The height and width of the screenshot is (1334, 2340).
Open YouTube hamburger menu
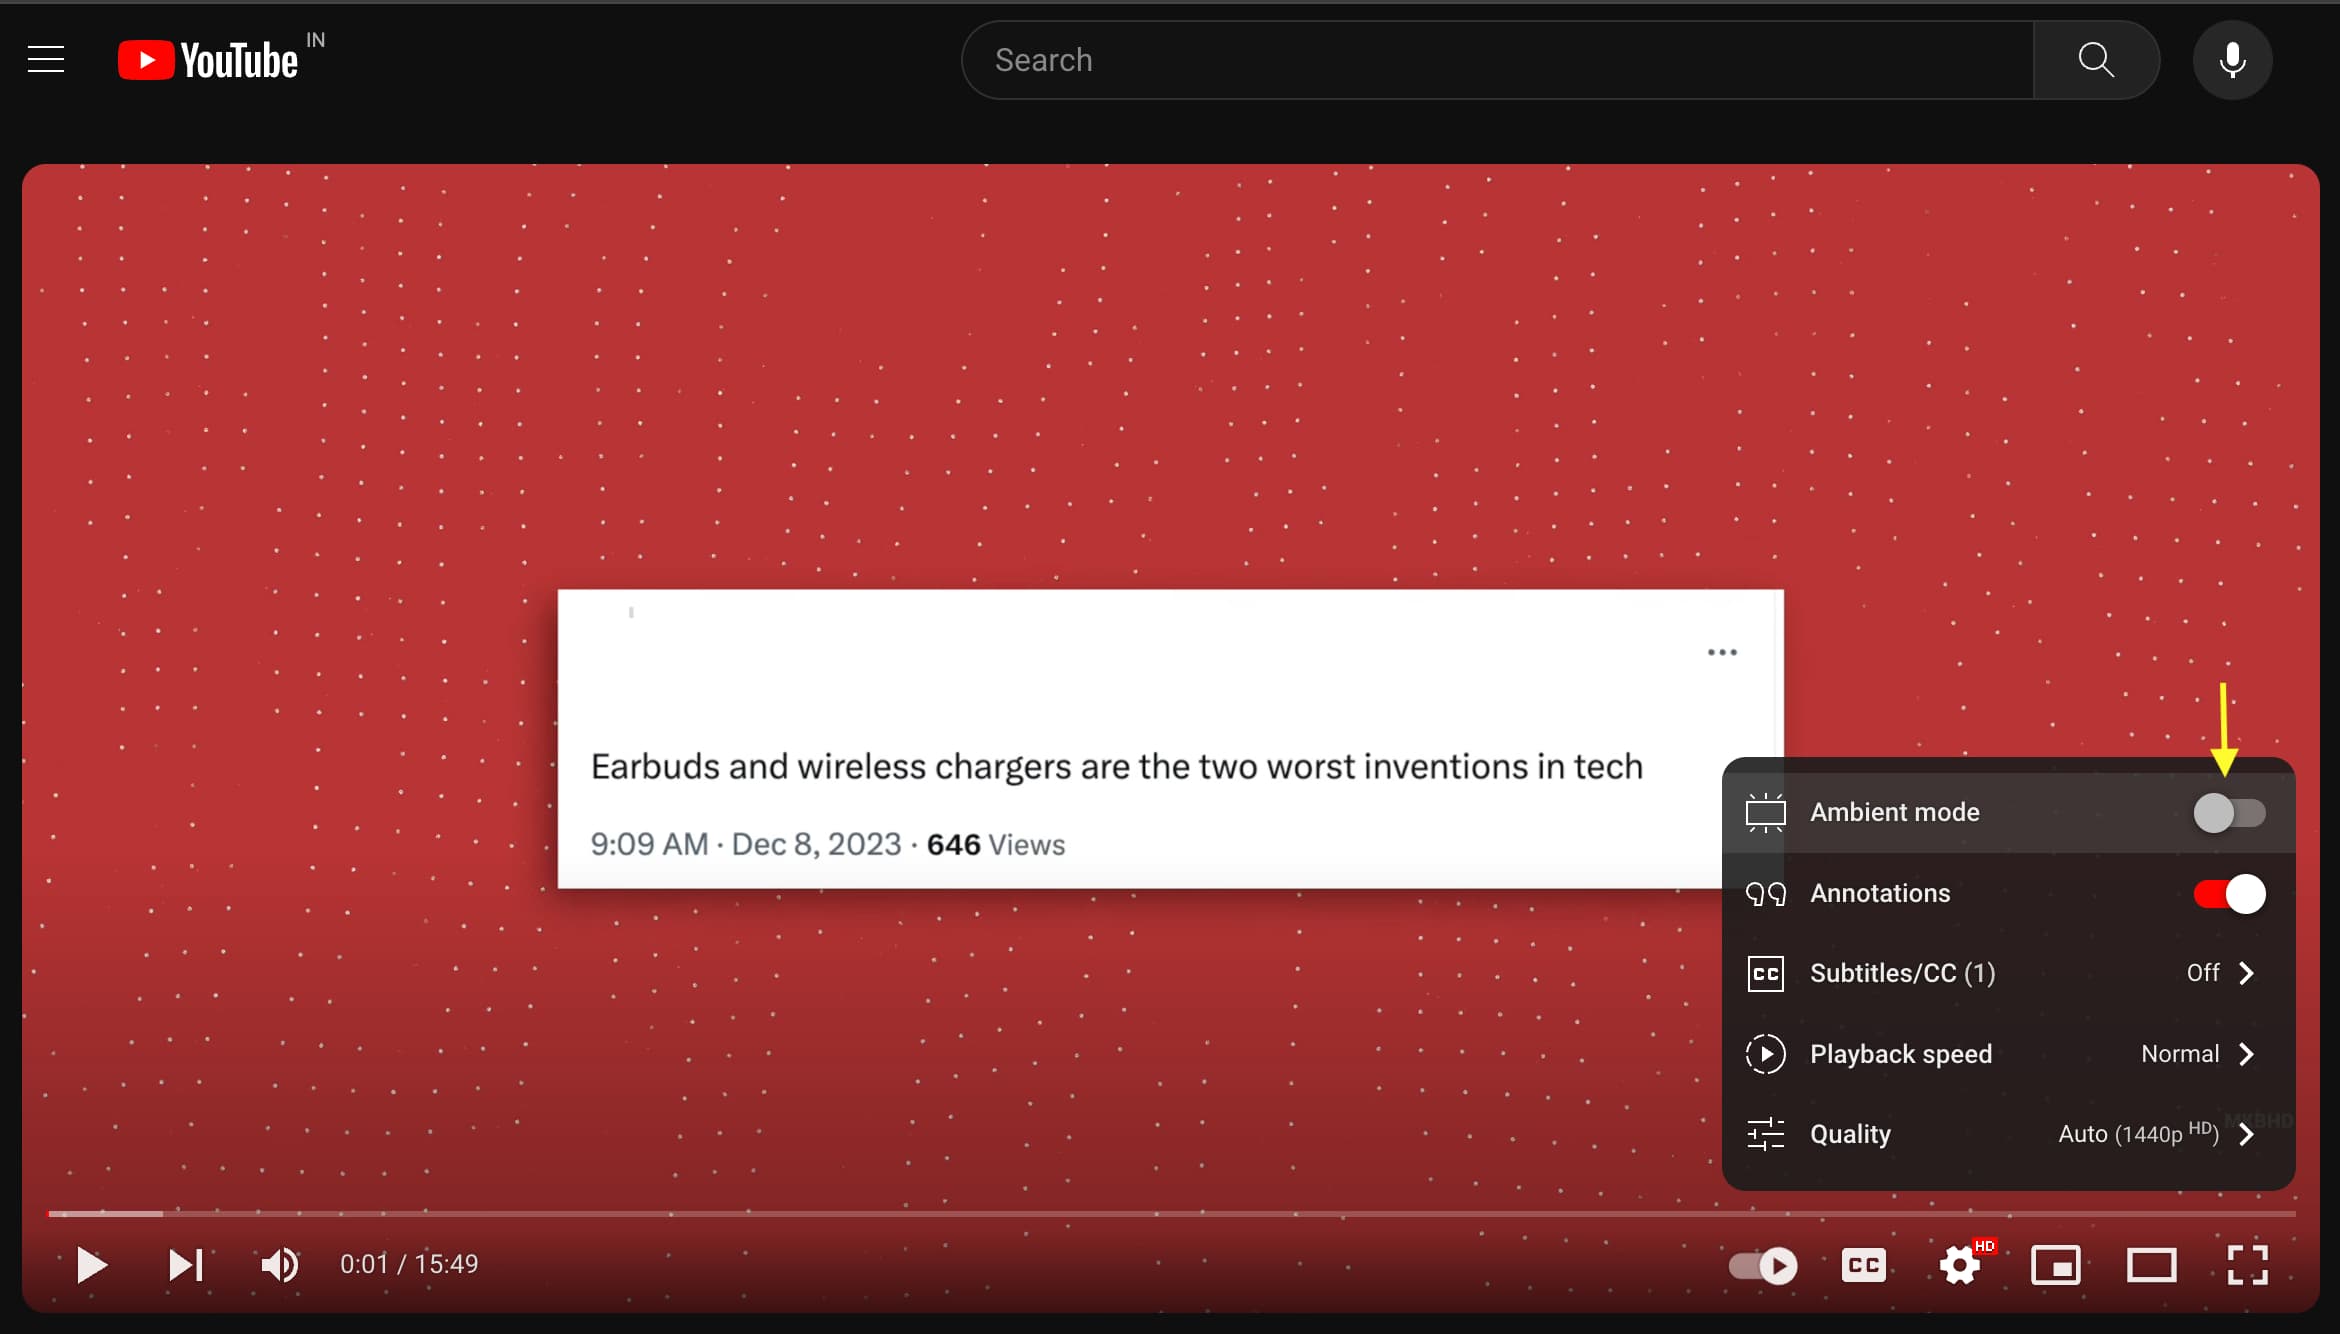[47, 59]
